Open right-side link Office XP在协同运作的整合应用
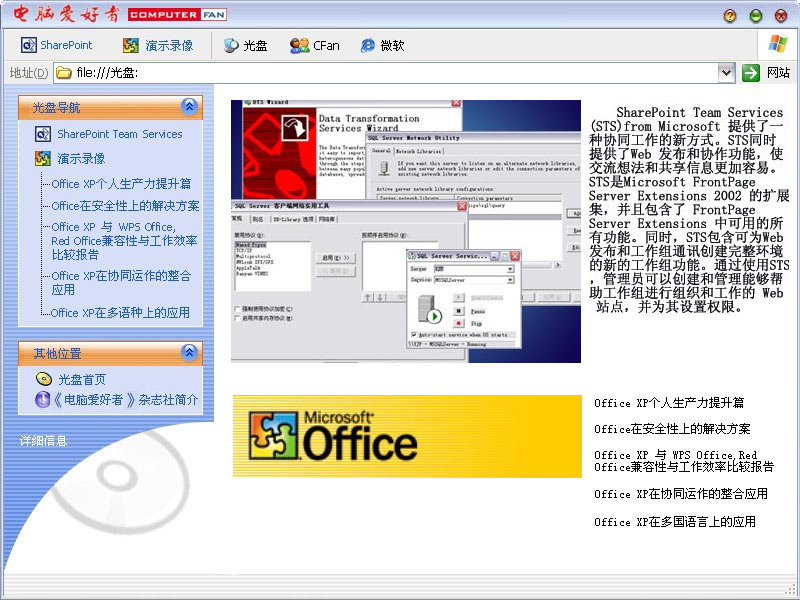Viewport: 800px width, 600px height. tap(681, 494)
